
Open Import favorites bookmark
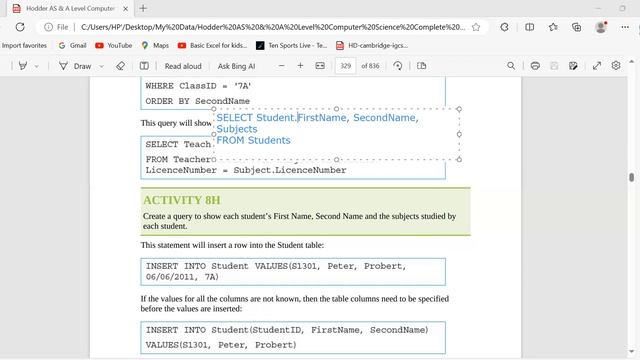pyautogui.click(x=24, y=45)
